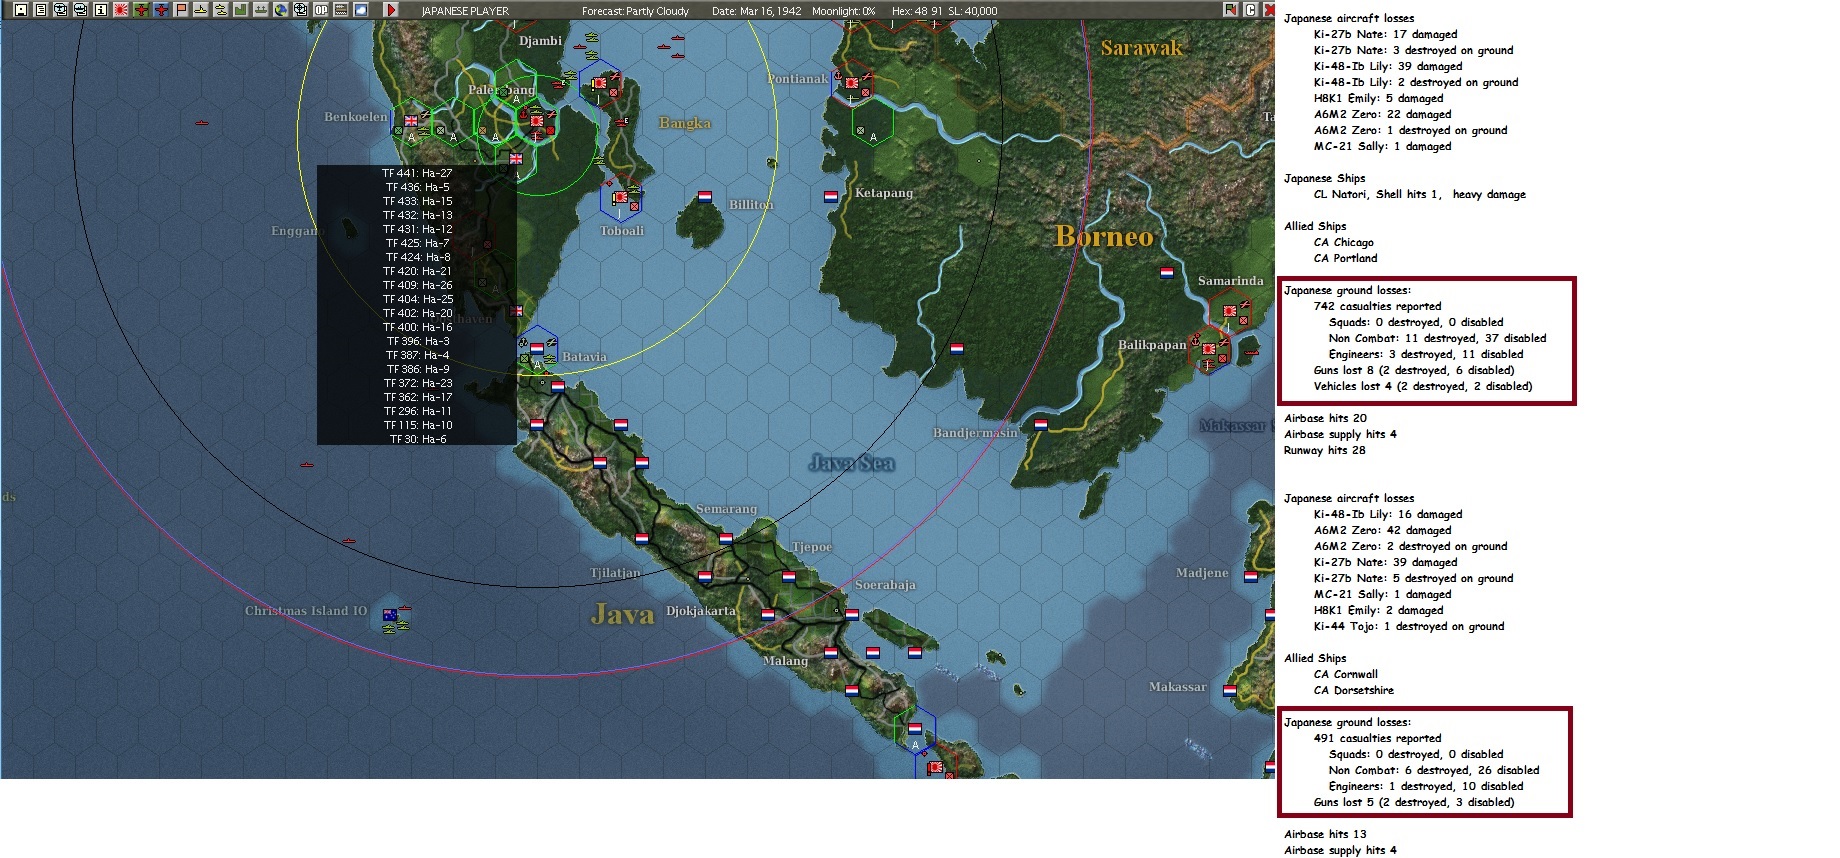Click the 'TF 372: Ha-23' list entry
This screenshot has height=858, width=1840.
418,383
